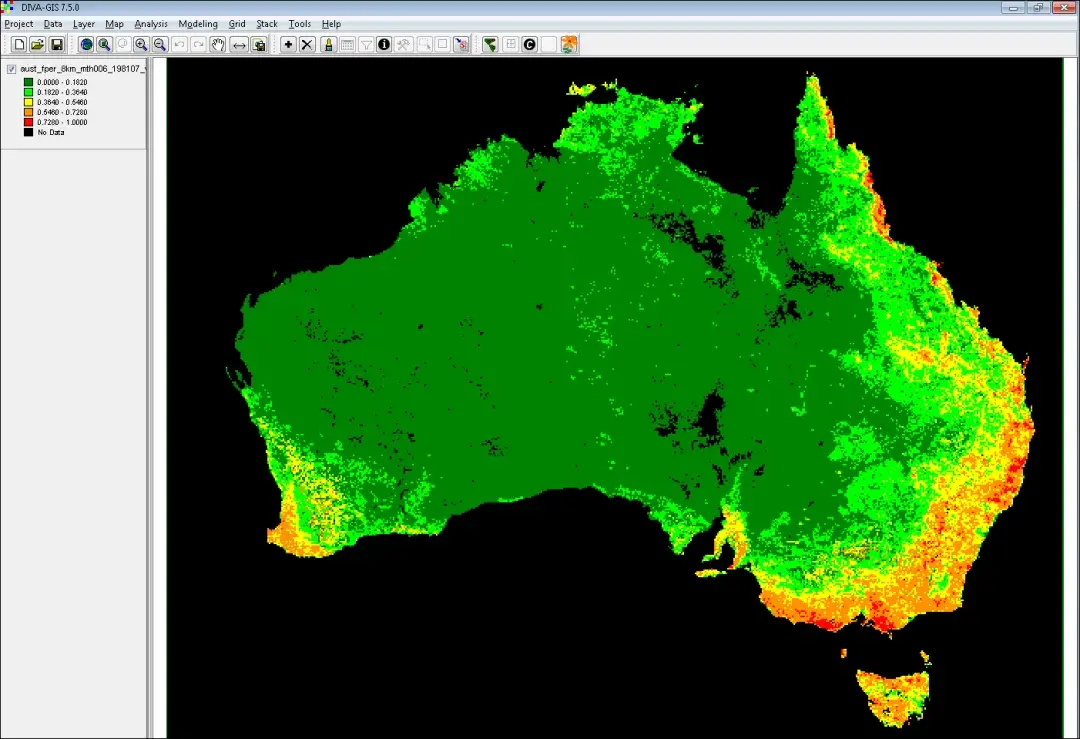
Task: Open the Stack menu
Action: (x=267, y=24)
